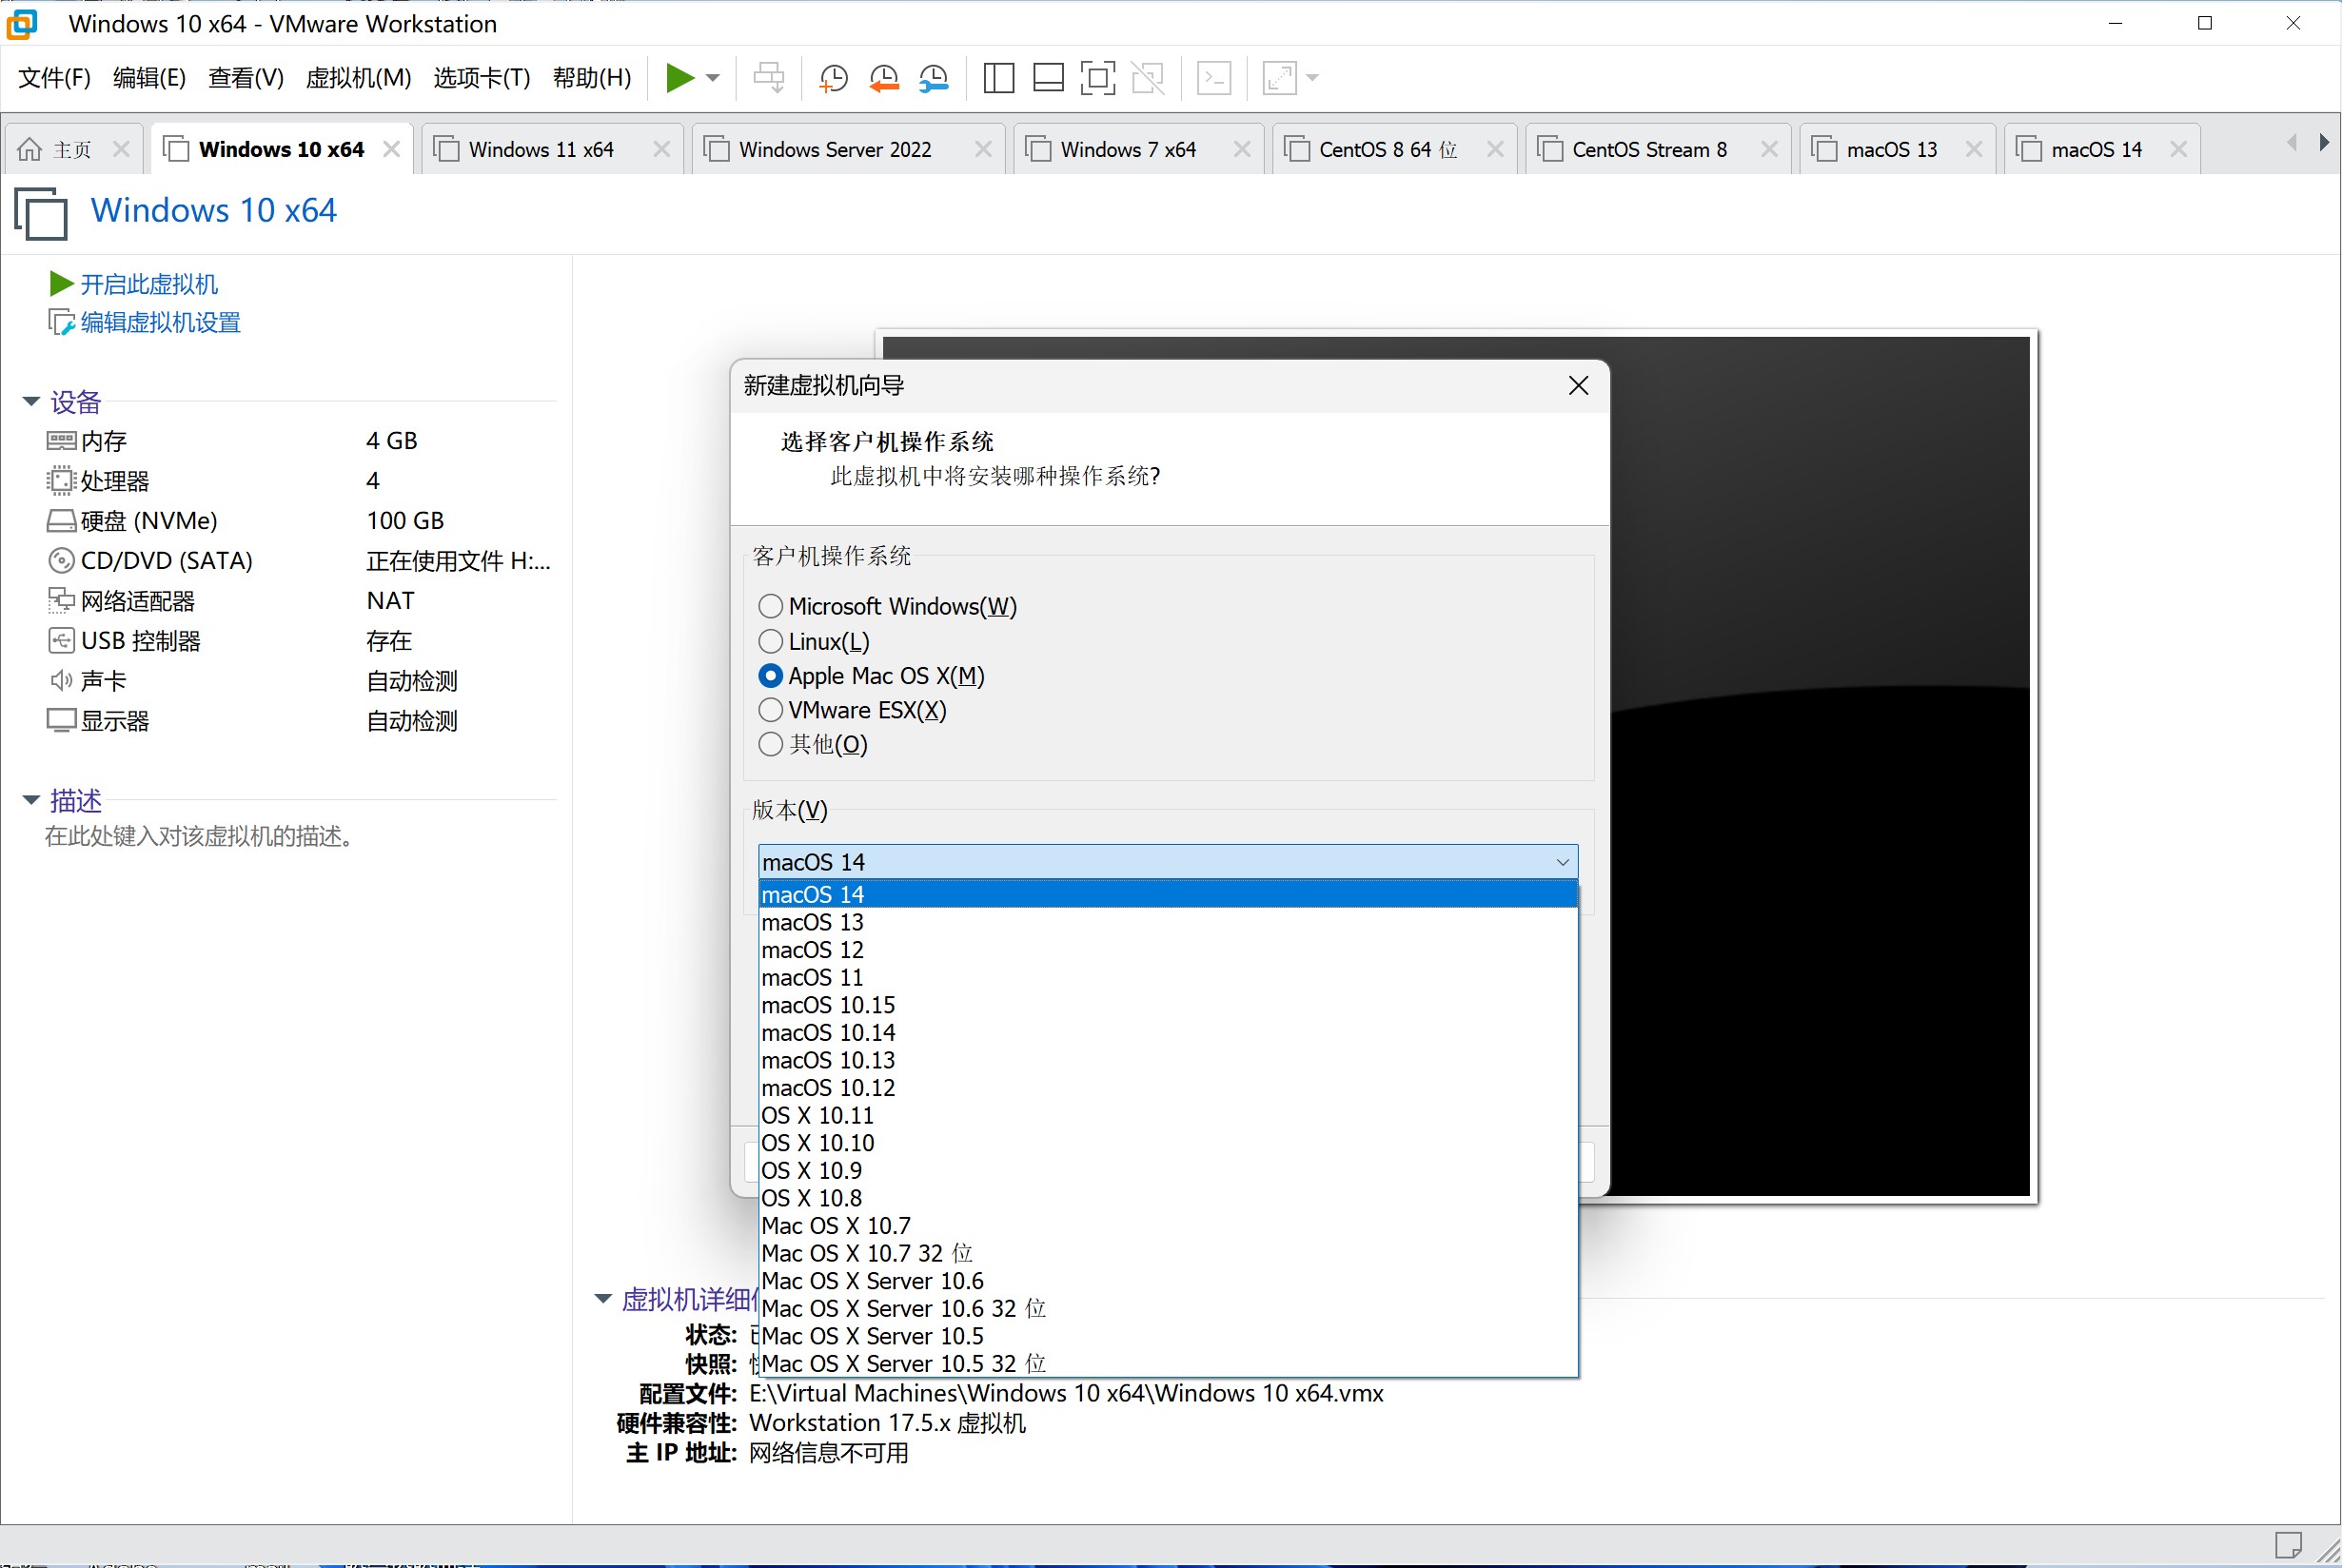Image resolution: width=2343 pixels, height=1568 pixels.
Task: Collapse the version combo box showing macOS 14
Action: point(1168,862)
